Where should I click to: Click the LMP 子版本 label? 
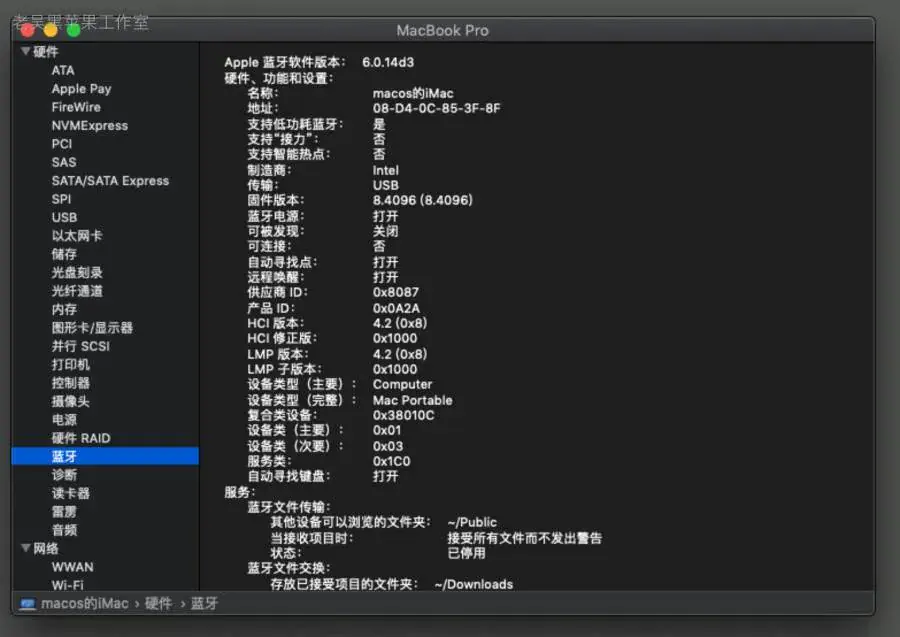284,369
